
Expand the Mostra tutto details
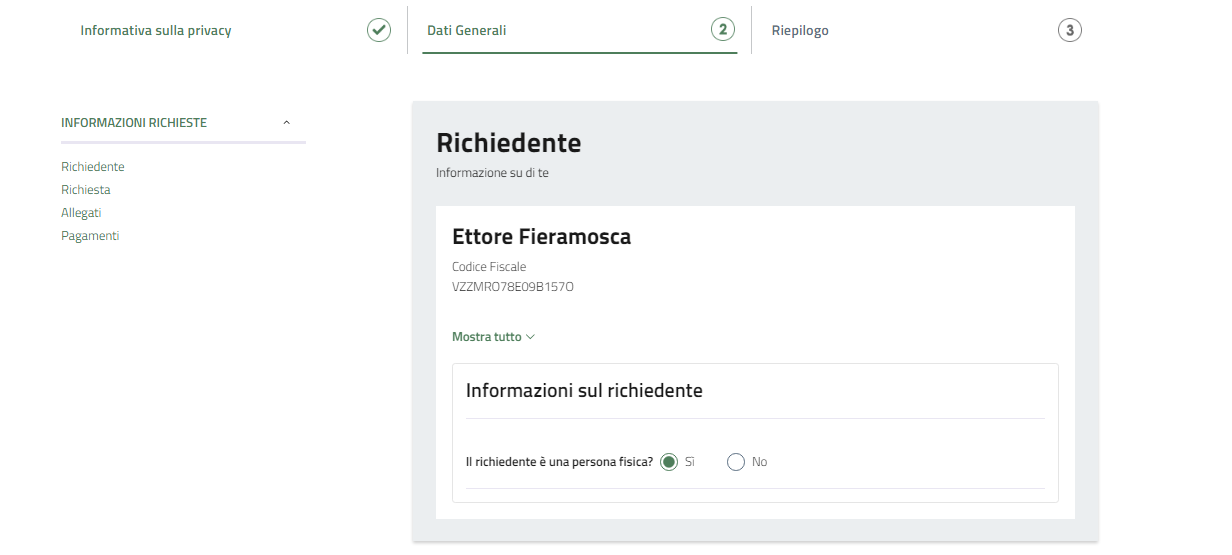[x=493, y=337]
